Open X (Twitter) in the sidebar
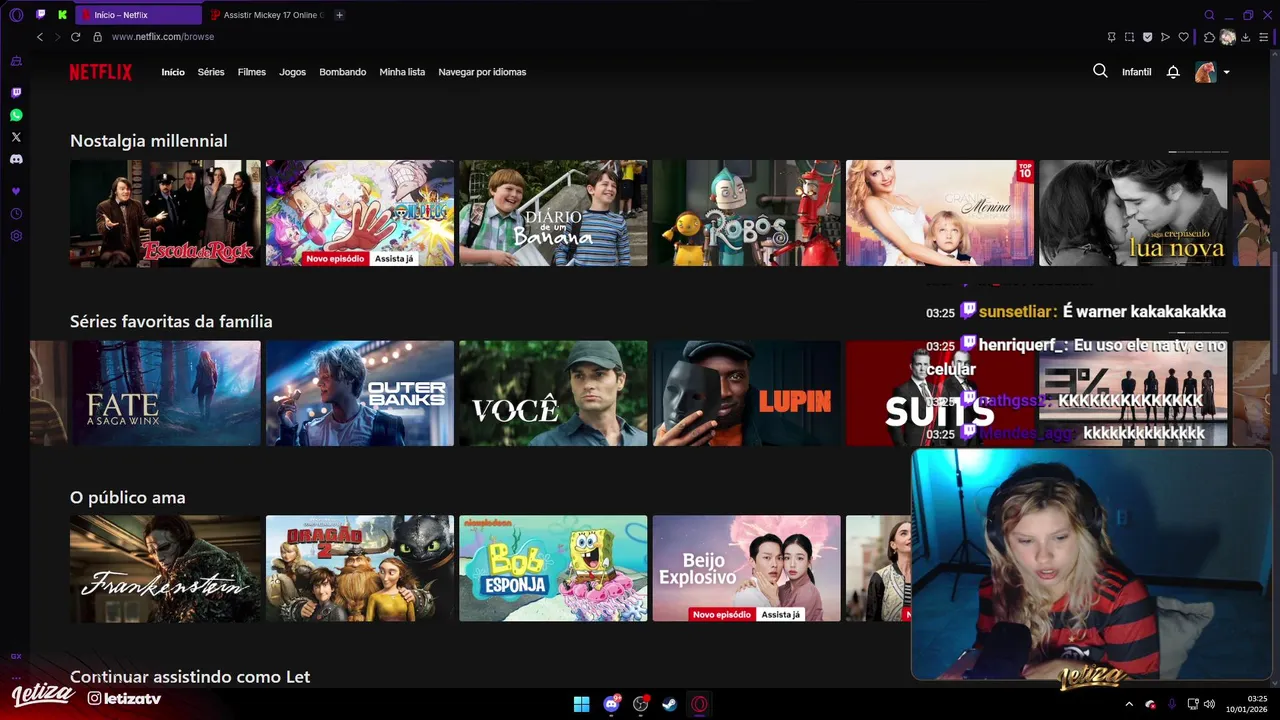The height and width of the screenshot is (720, 1280). point(16,137)
